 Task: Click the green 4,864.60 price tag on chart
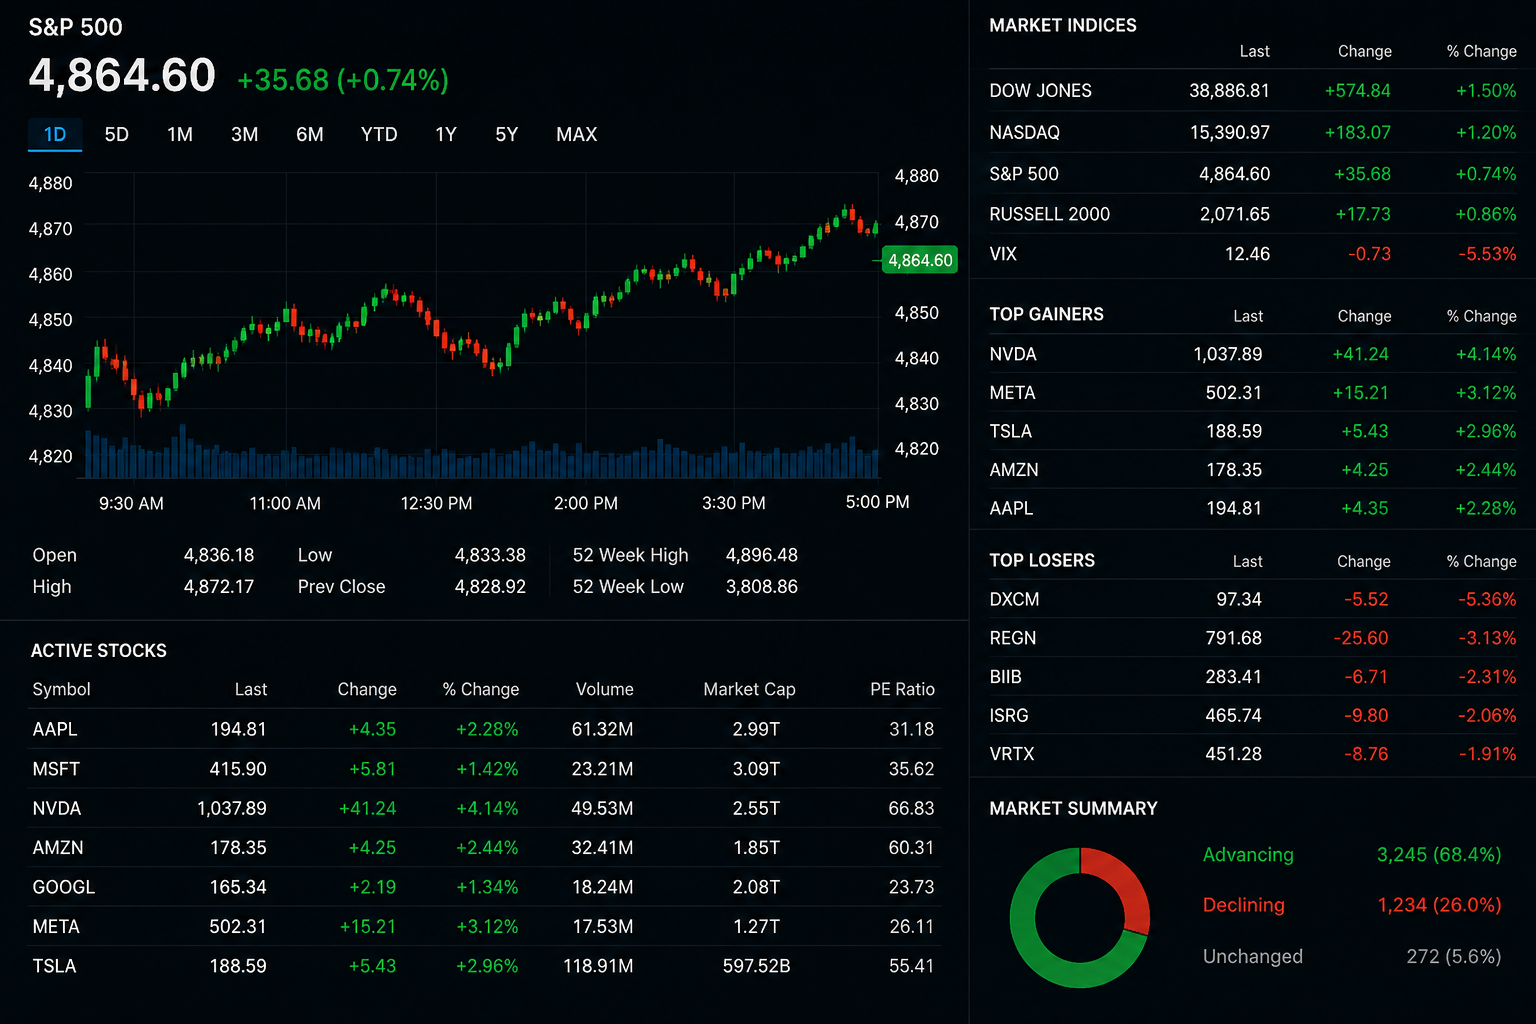coord(920,260)
